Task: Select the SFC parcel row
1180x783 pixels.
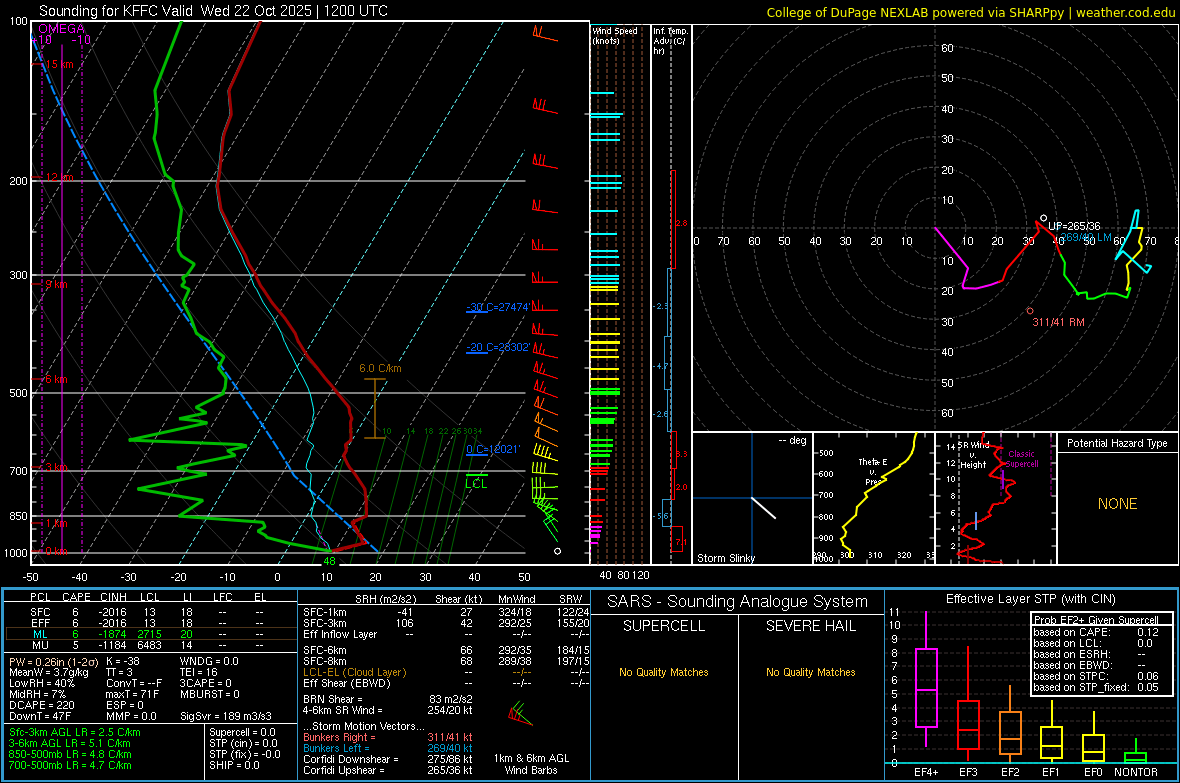Action: pyautogui.click(x=149, y=612)
